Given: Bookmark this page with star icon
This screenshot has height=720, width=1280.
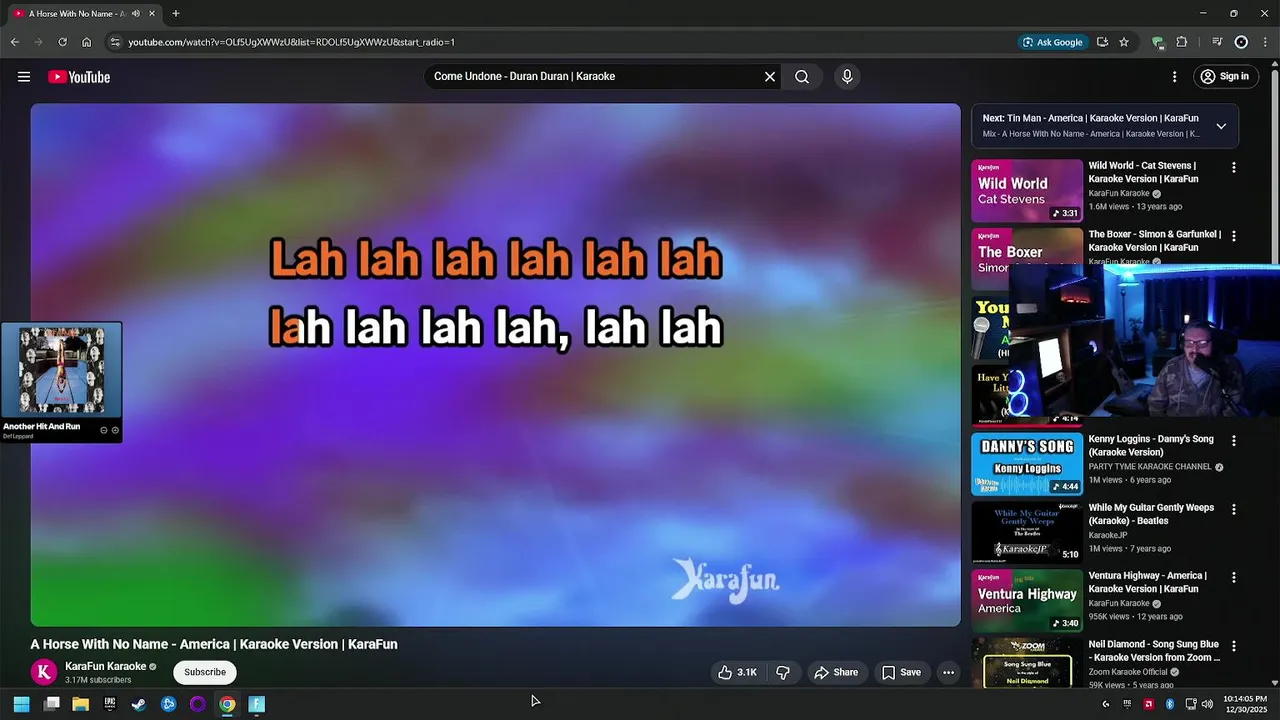Looking at the screenshot, I should [1124, 42].
